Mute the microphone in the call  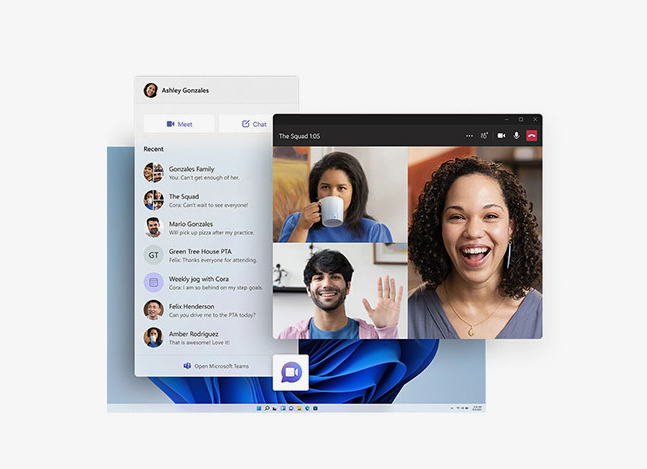pos(516,136)
